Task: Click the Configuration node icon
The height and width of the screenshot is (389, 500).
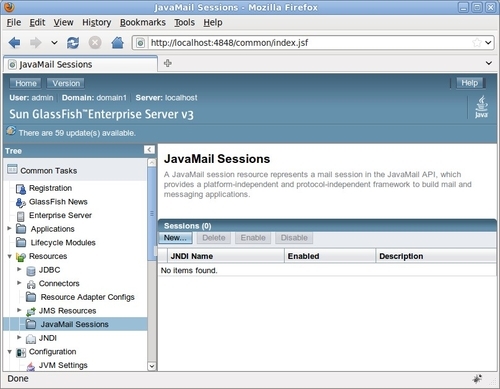Action: (21, 352)
